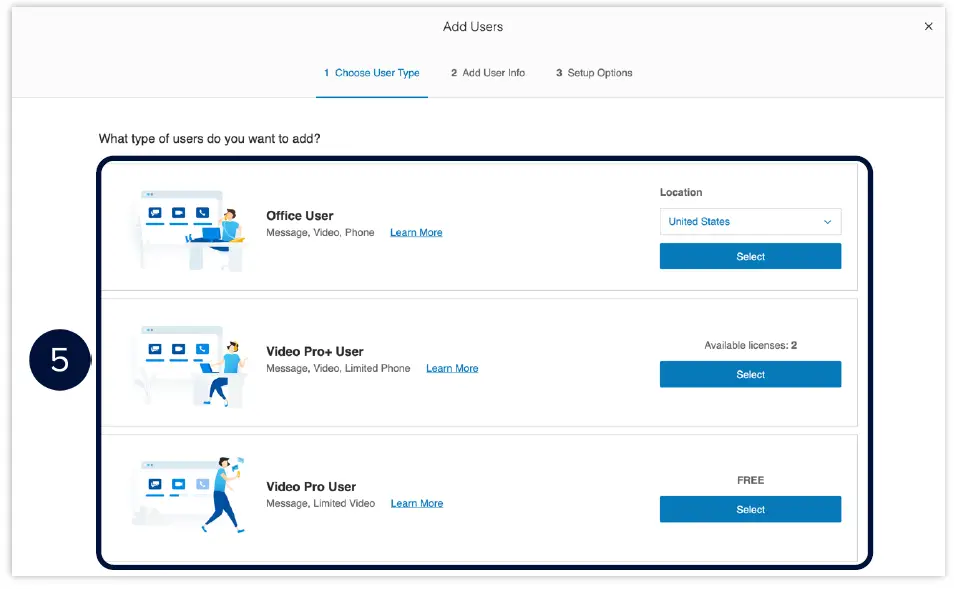
Task: Switch to the Setup Options step
Action: point(594,72)
